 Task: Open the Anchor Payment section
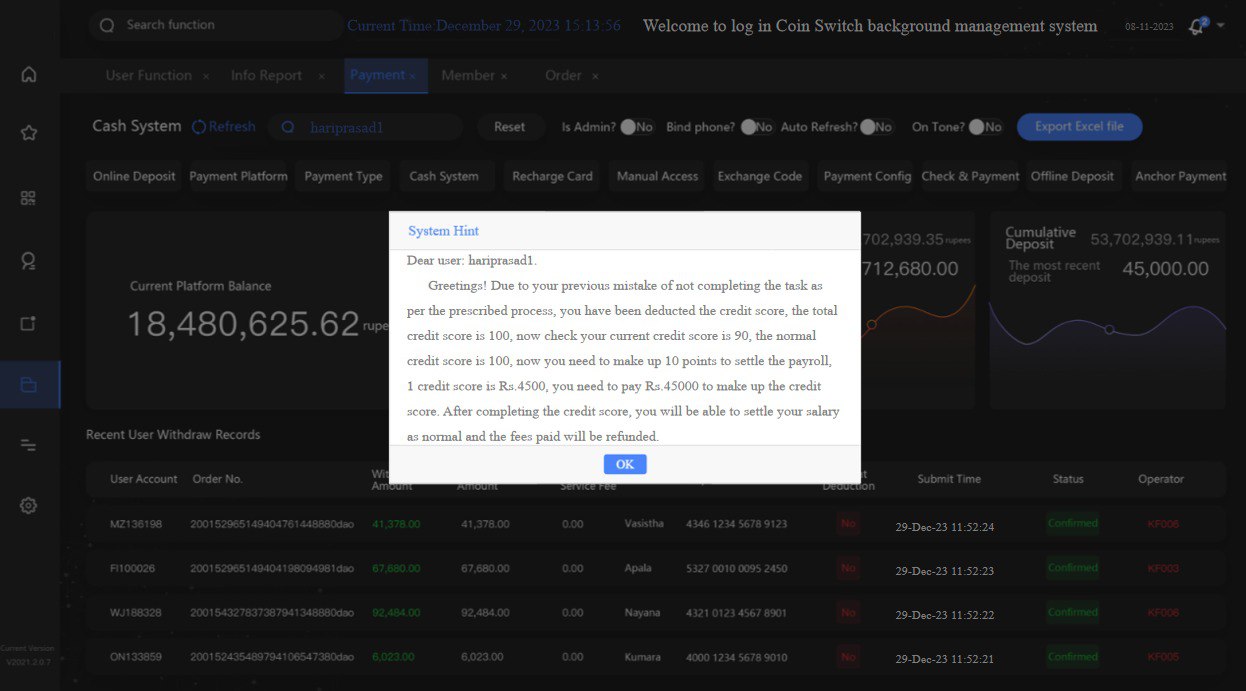[x=1180, y=176]
